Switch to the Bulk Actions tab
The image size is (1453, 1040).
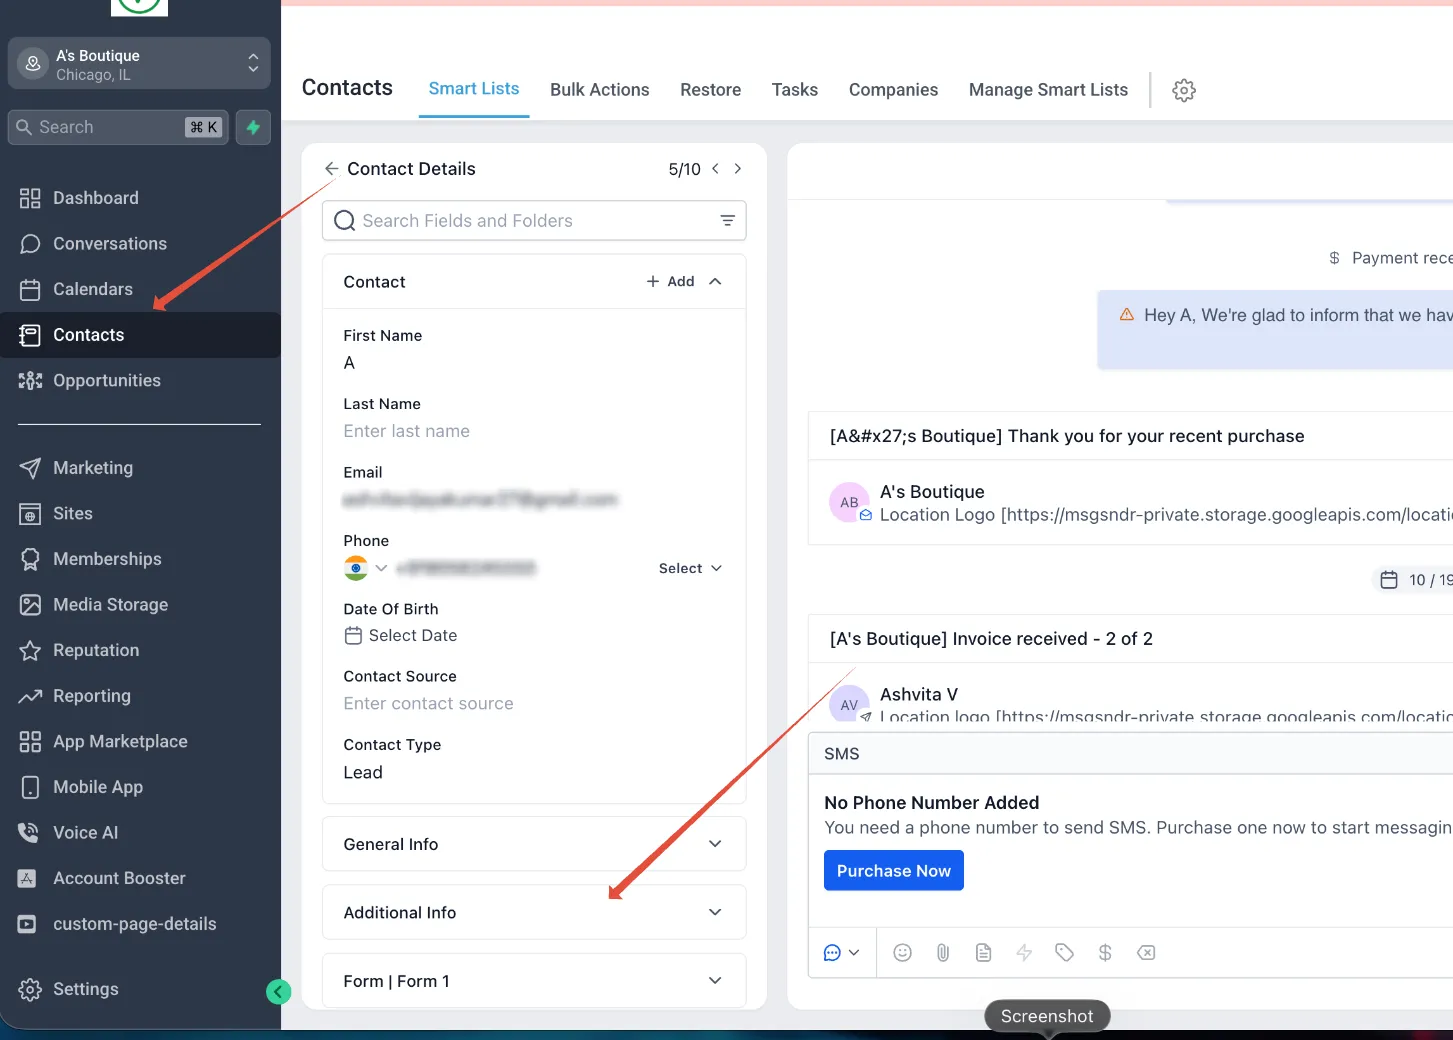600,90
